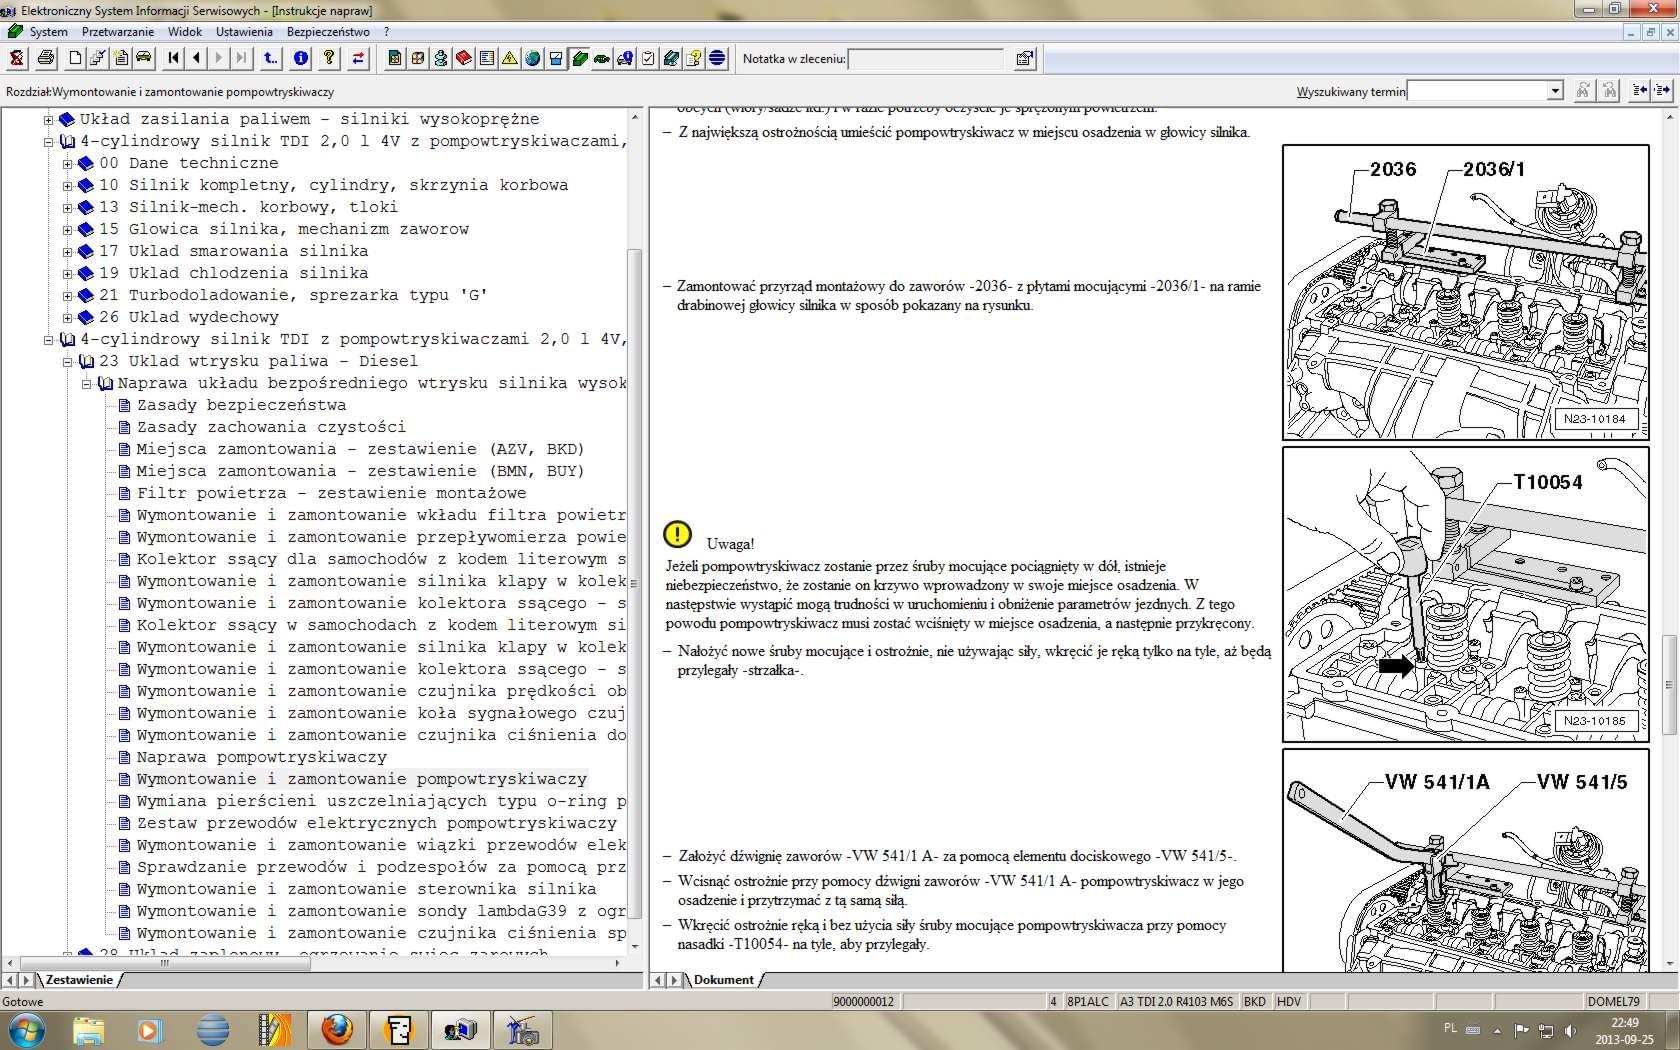The height and width of the screenshot is (1050, 1680).
Task: Open 'Naprawa pompowtryskiwaczy' tree entry
Action: (x=261, y=757)
